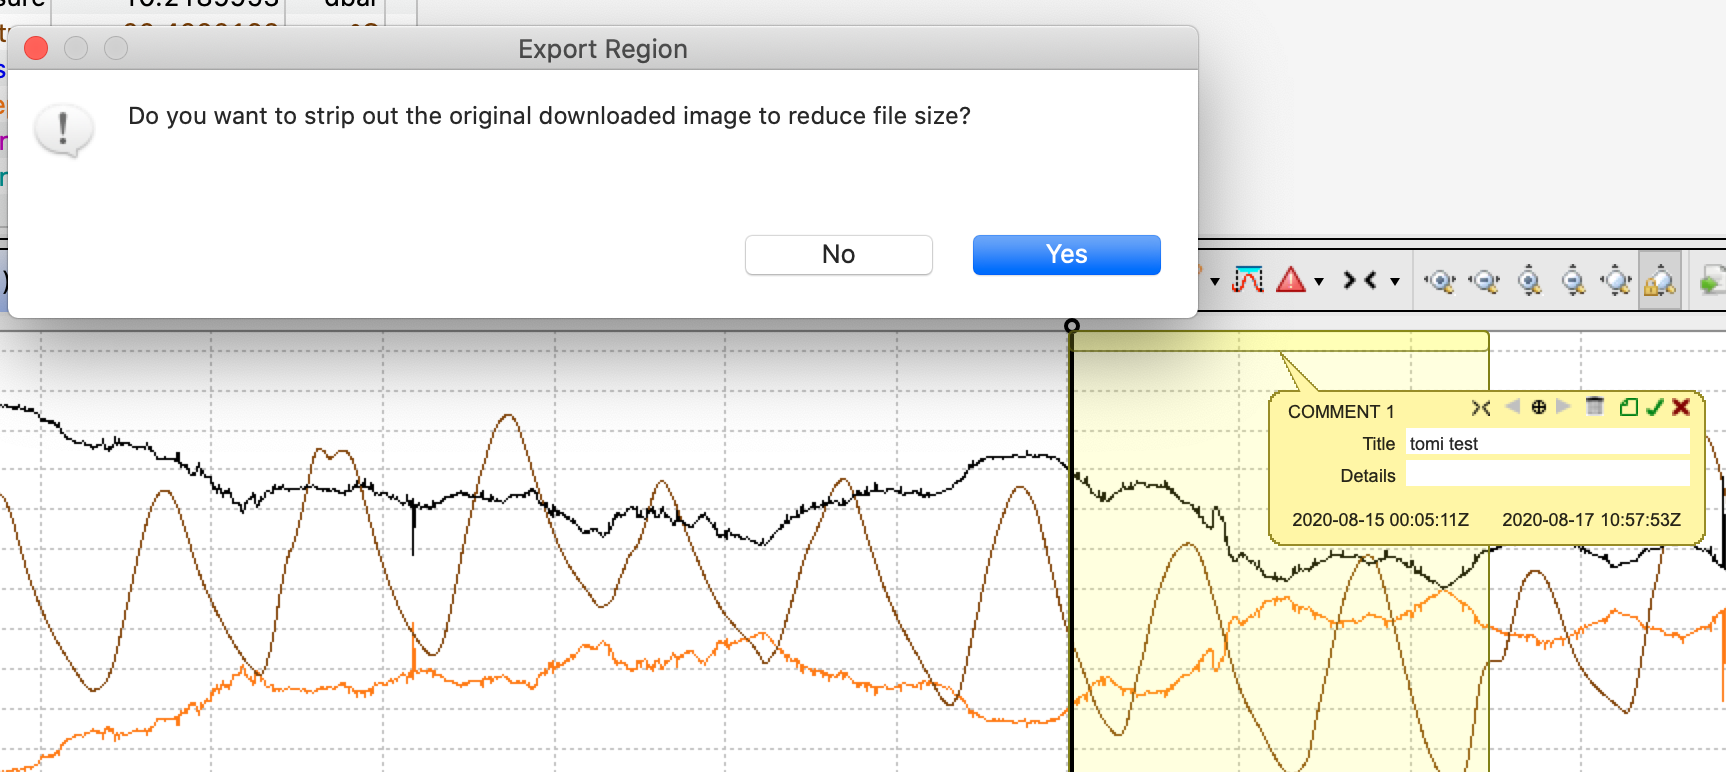Expand dropdown beside collapse arrows icon
Image resolution: width=1726 pixels, height=772 pixels.
click(1395, 282)
